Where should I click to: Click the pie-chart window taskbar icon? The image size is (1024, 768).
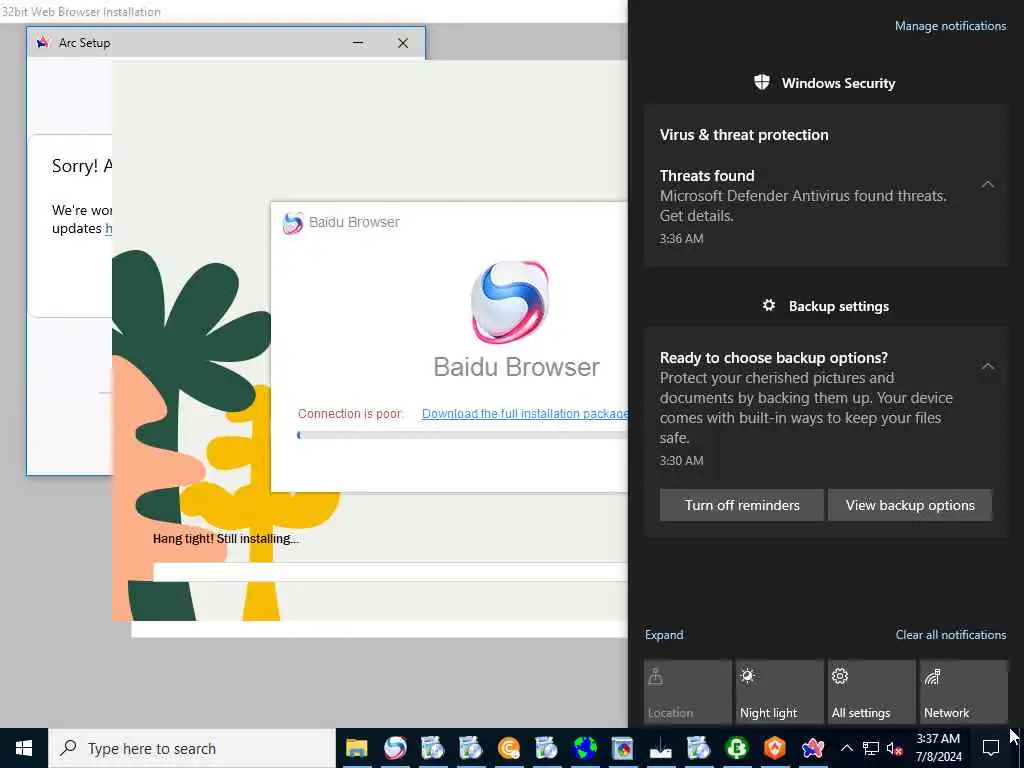[x=622, y=748]
